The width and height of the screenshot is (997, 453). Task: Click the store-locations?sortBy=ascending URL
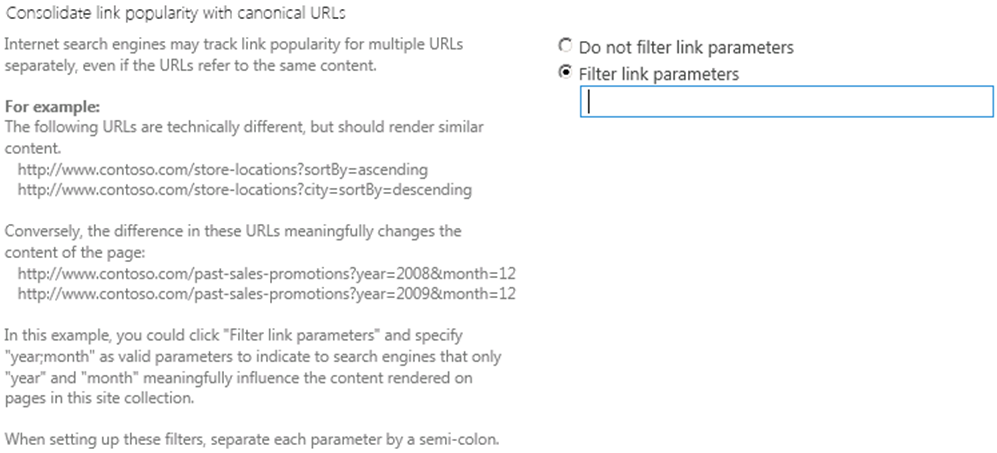[x=223, y=168]
